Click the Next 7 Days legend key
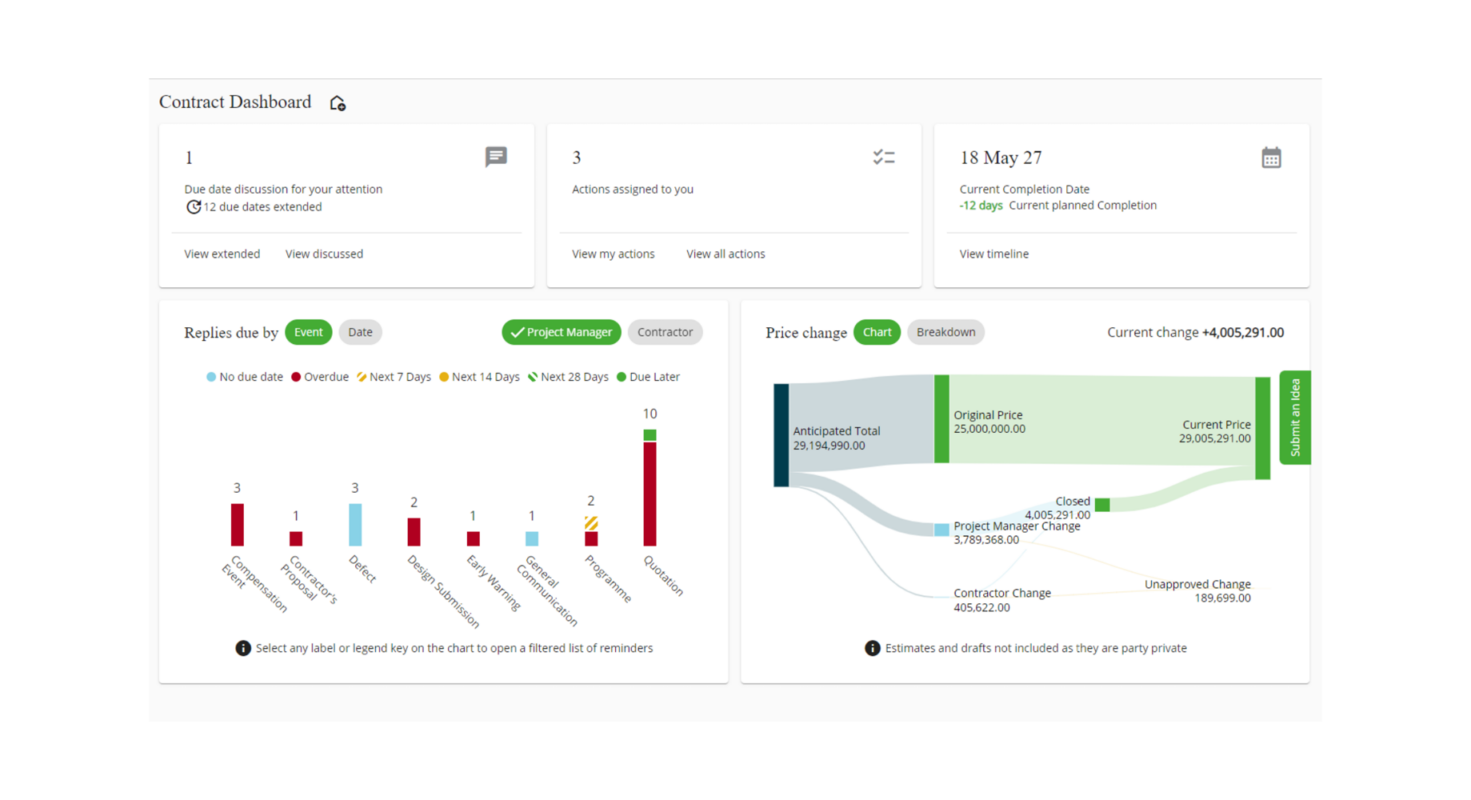 tap(394, 377)
